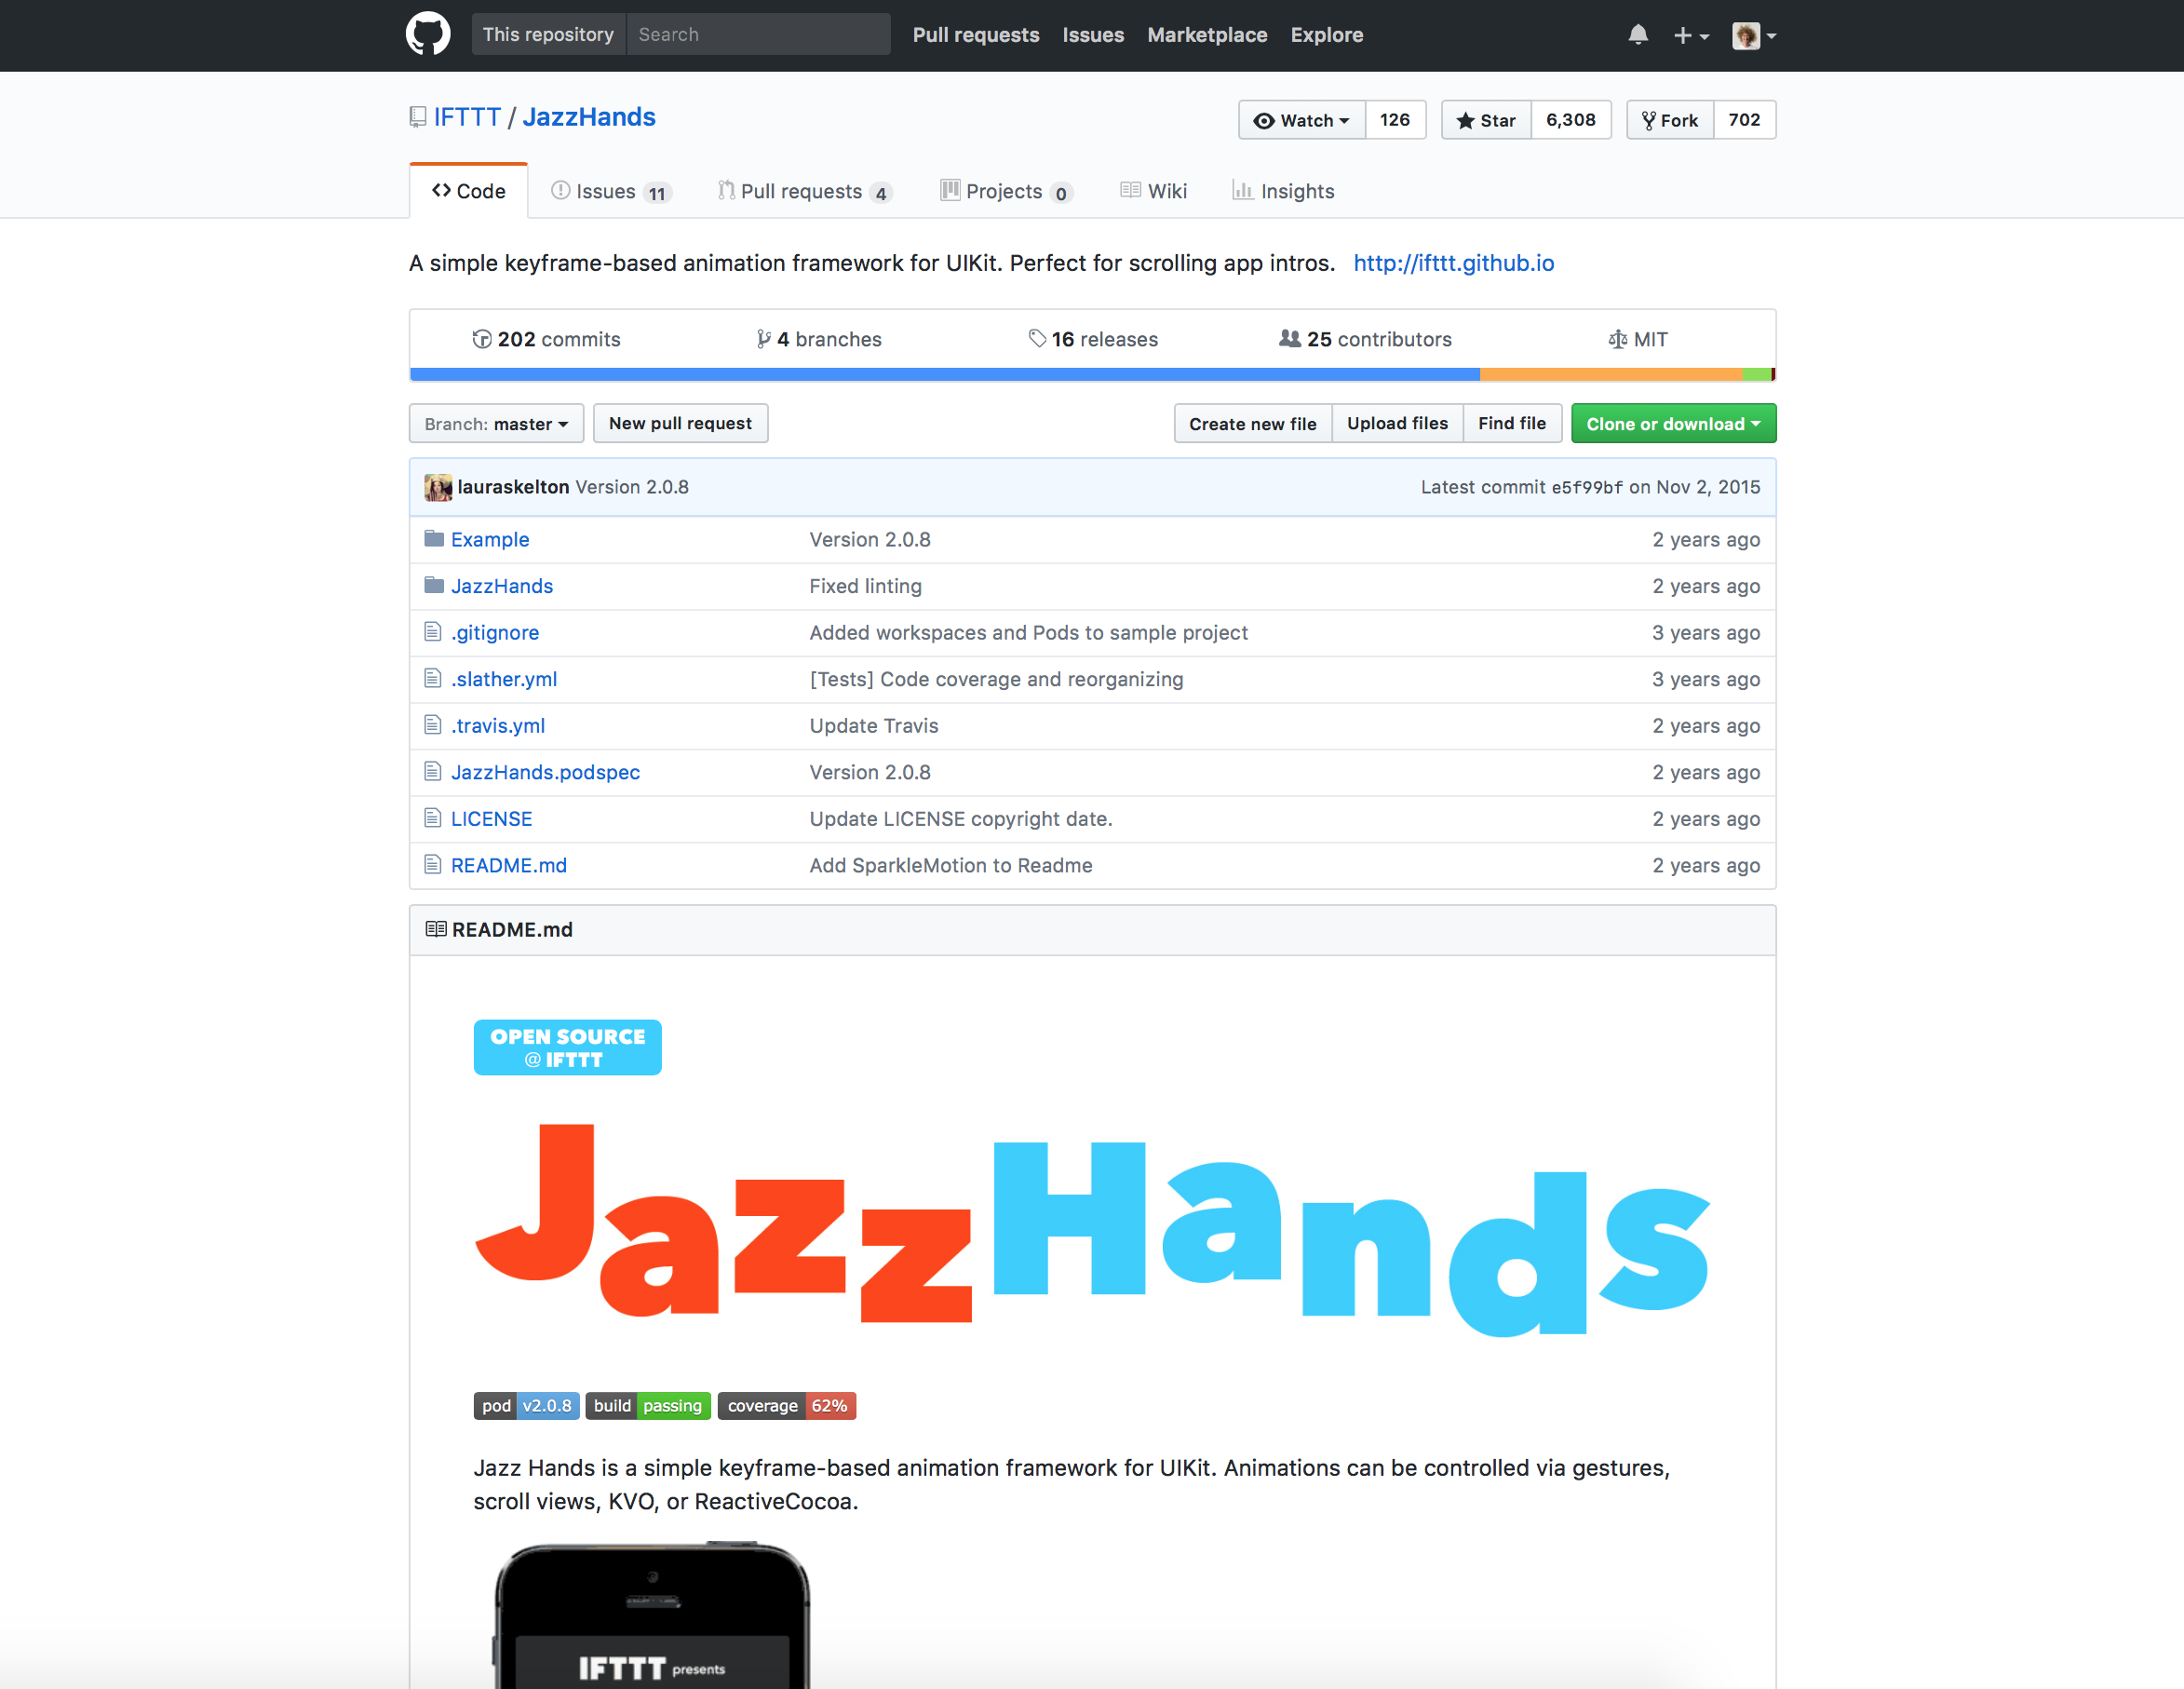Open the 'Fixed linting' commit message
The image size is (2184, 1689).
865,586
